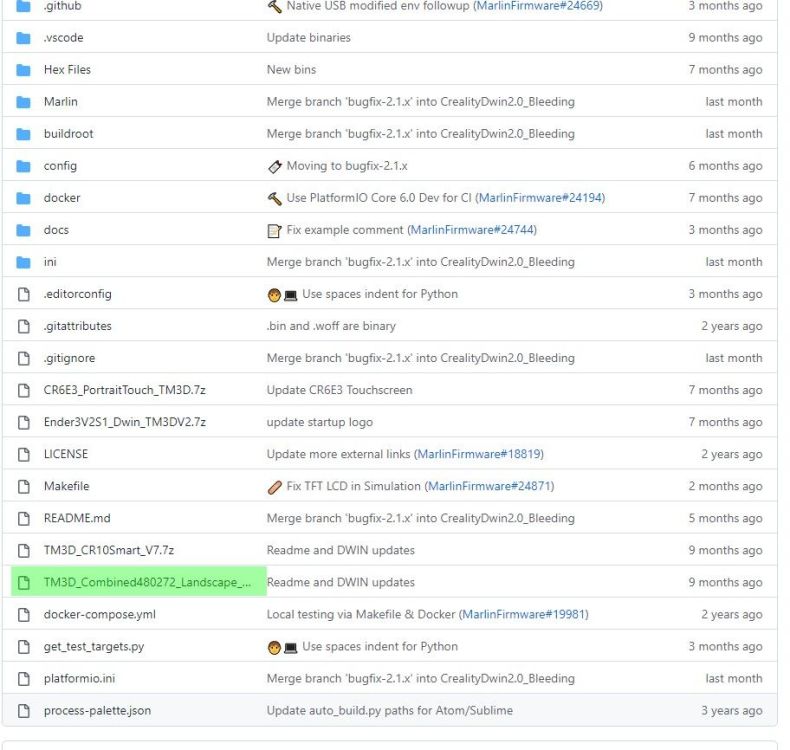
Task: Click the 'Fix example comment' commit text
Action: point(345,230)
